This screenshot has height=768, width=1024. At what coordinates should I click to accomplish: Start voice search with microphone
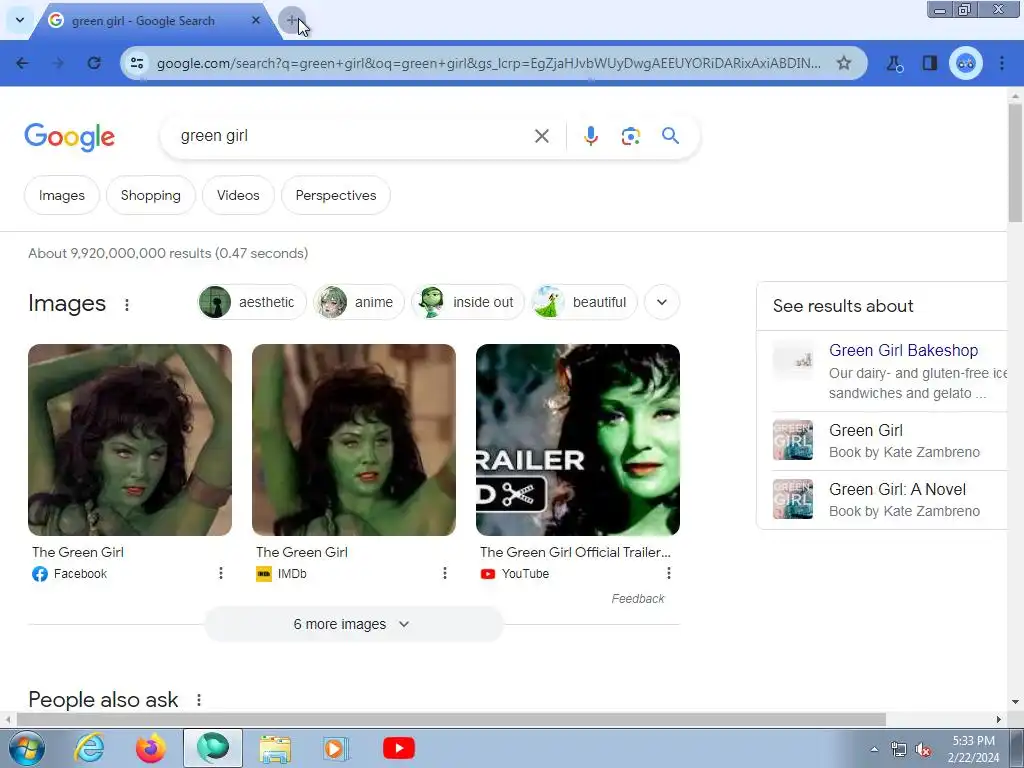(x=590, y=136)
